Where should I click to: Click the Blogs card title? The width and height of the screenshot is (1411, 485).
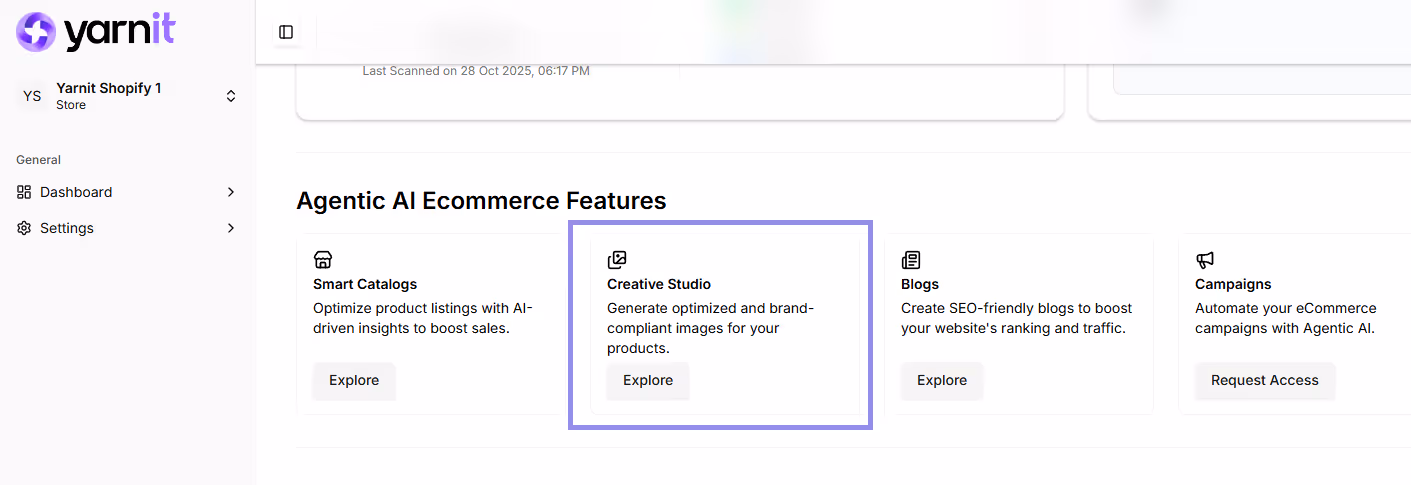pyautogui.click(x=920, y=284)
